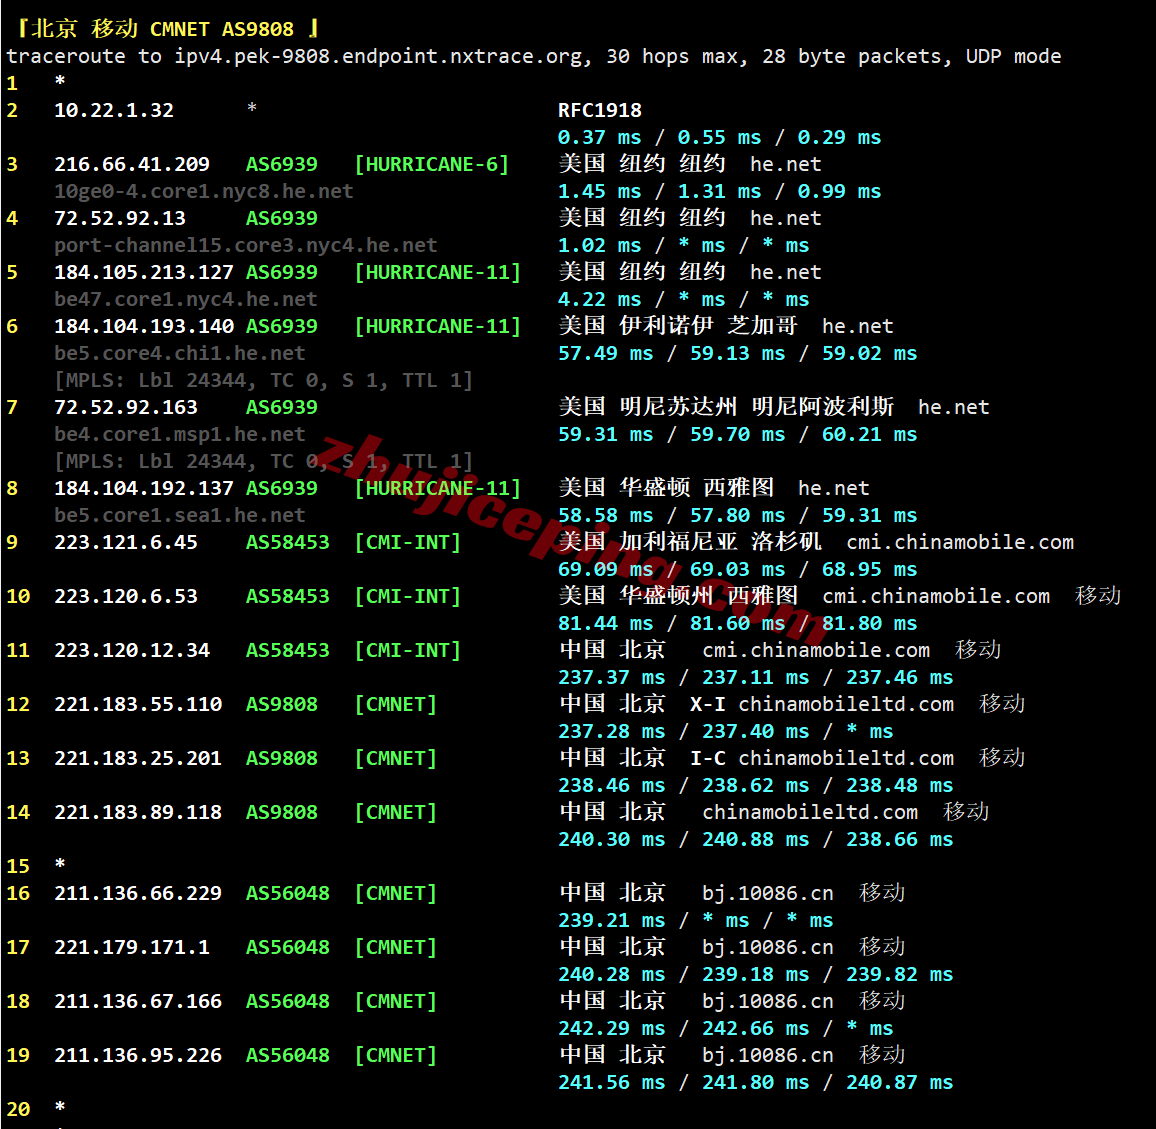Image resolution: width=1156 pixels, height=1129 pixels.
Task: Click IP address 72.52.92.13
Action: point(119,218)
